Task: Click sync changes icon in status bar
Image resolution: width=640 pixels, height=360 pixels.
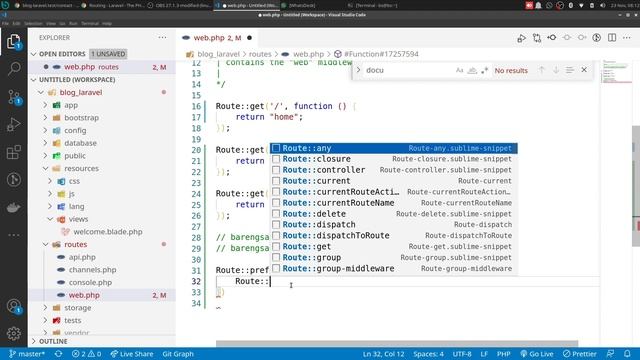Action: [x=58, y=354]
